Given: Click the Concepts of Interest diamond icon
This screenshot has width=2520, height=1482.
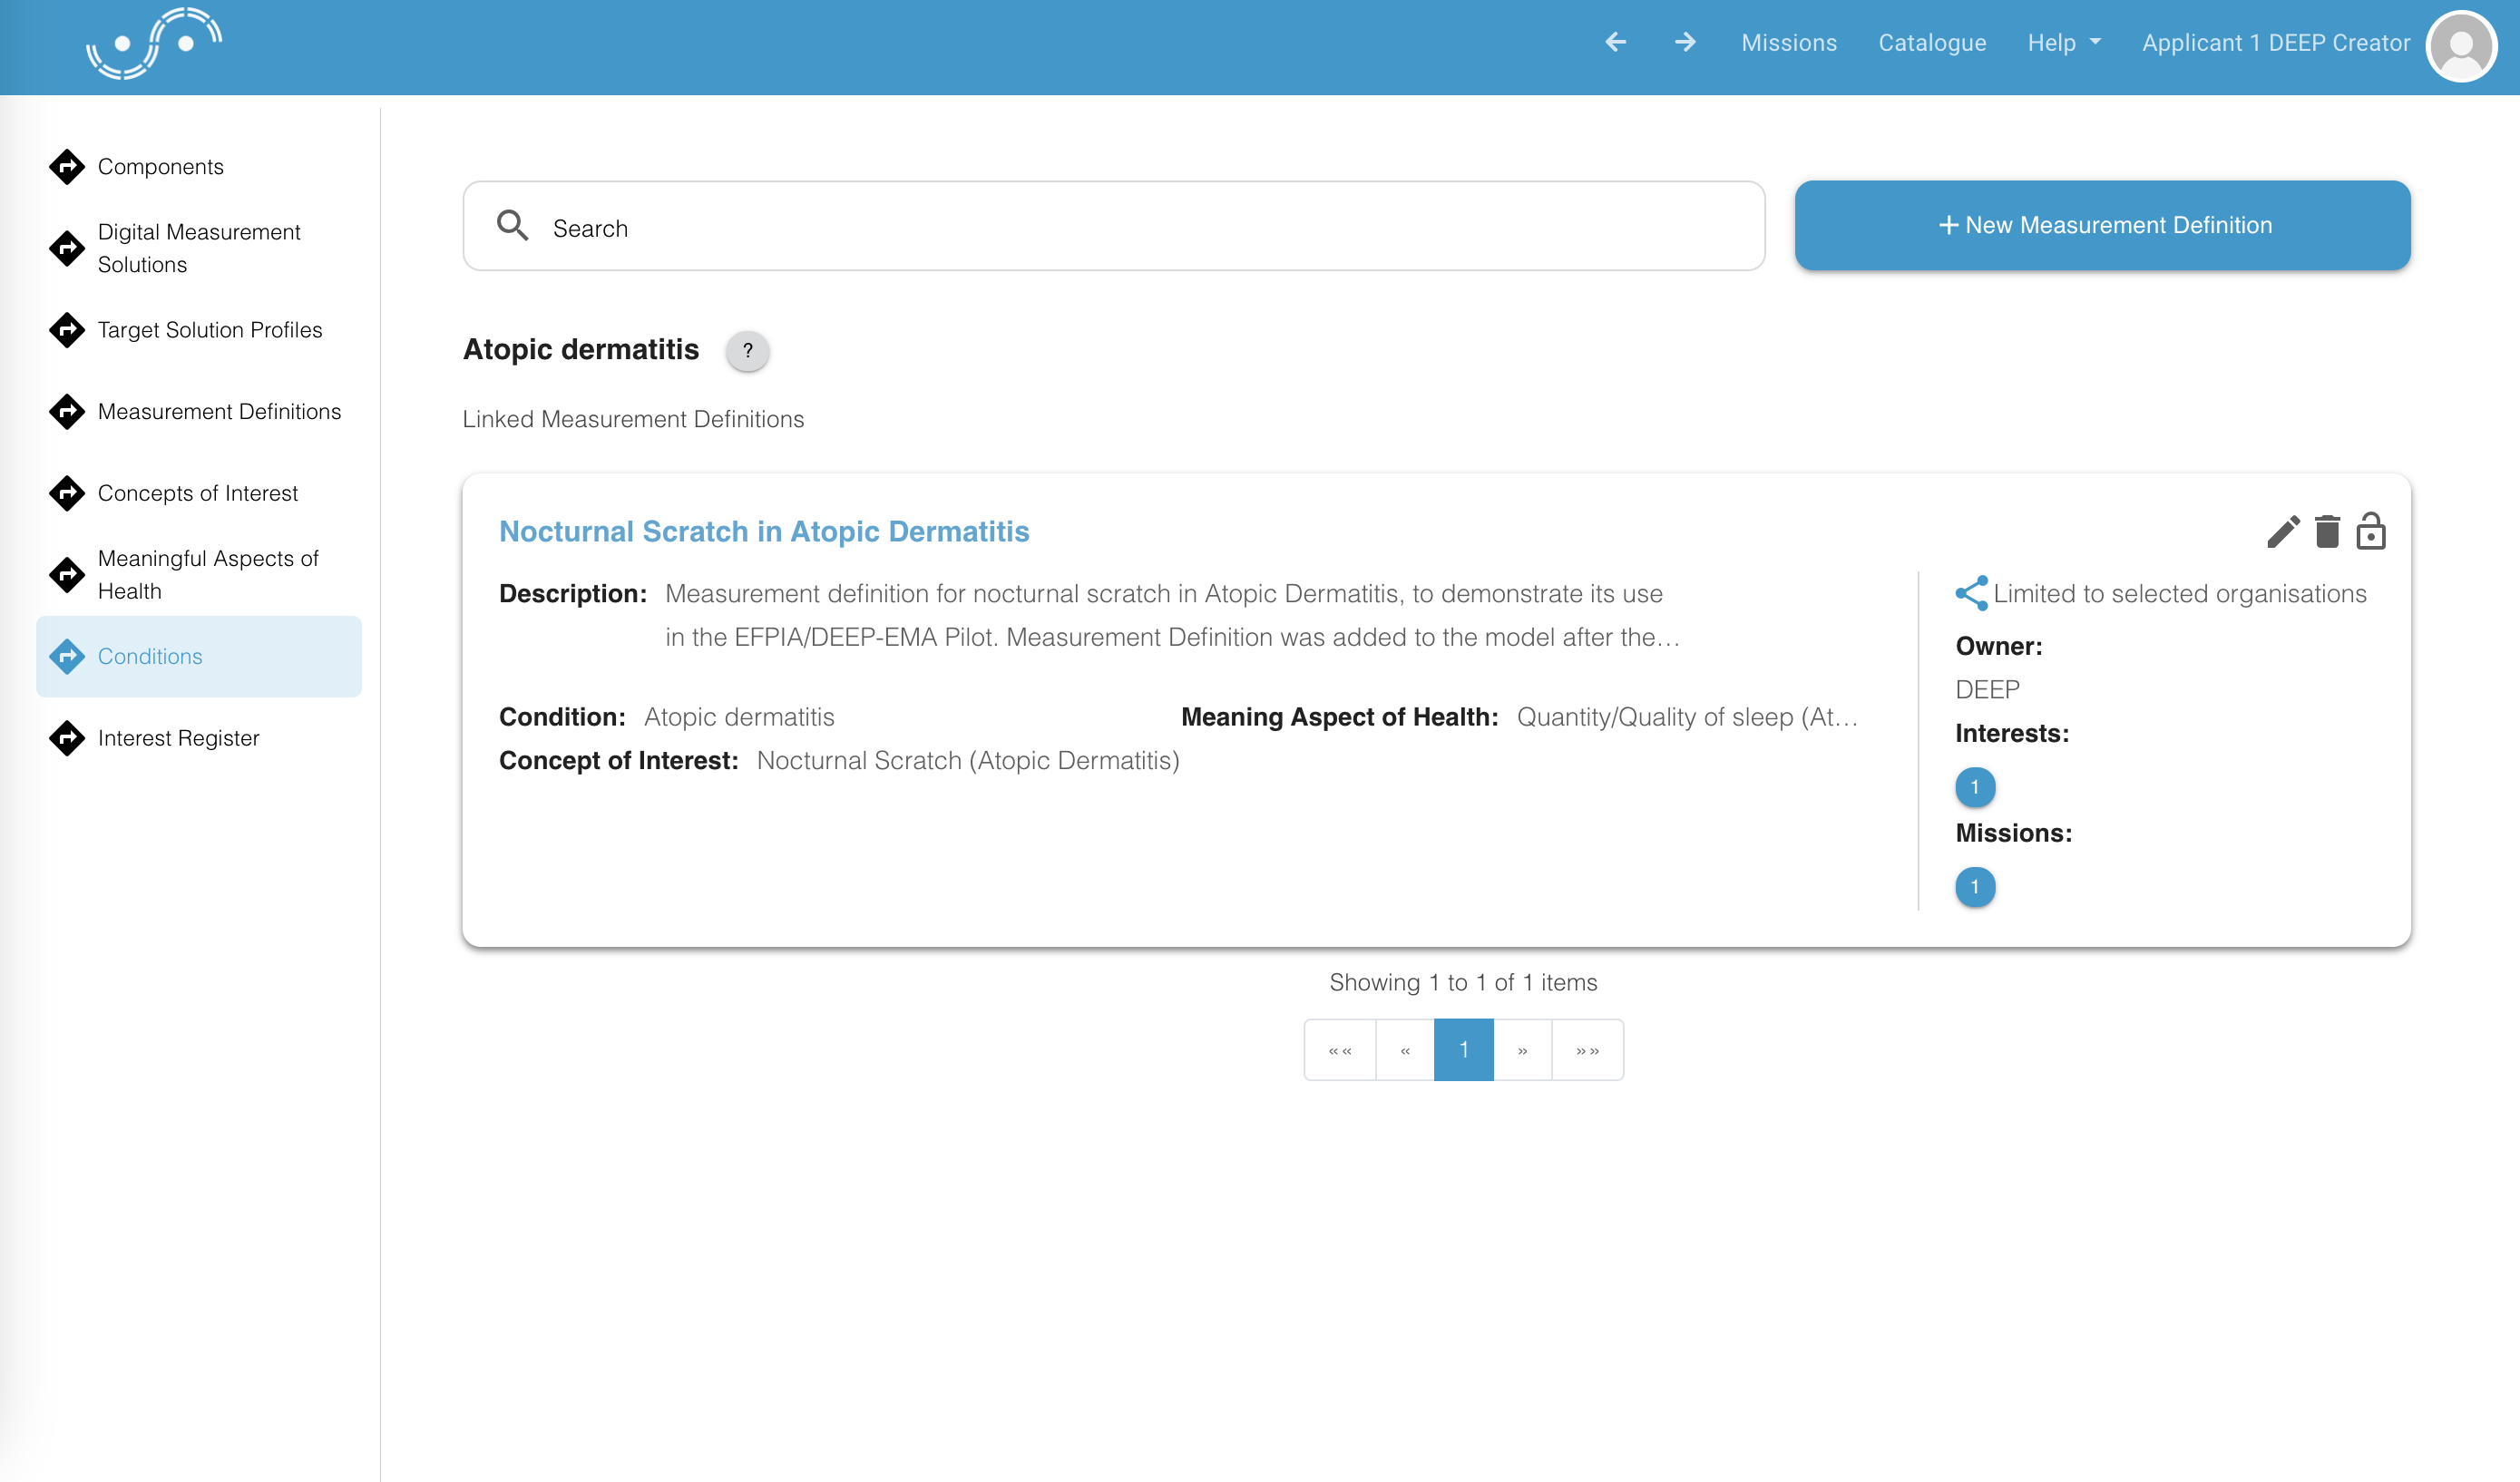Looking at the screenshot, I should [x=67, y=493].
